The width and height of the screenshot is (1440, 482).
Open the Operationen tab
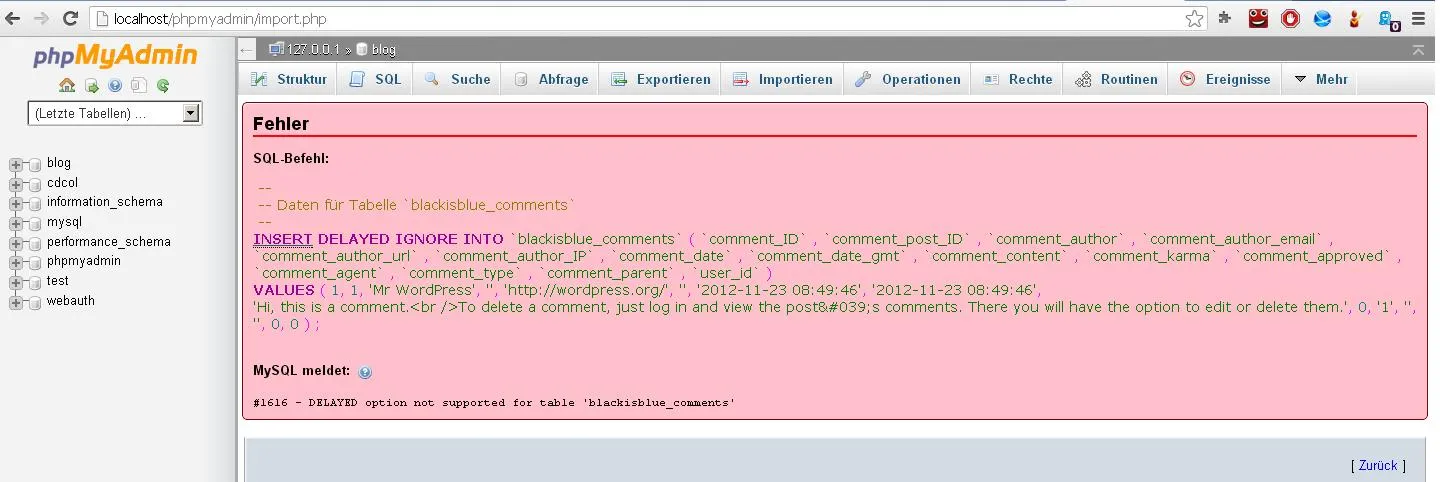coord(907,79)
